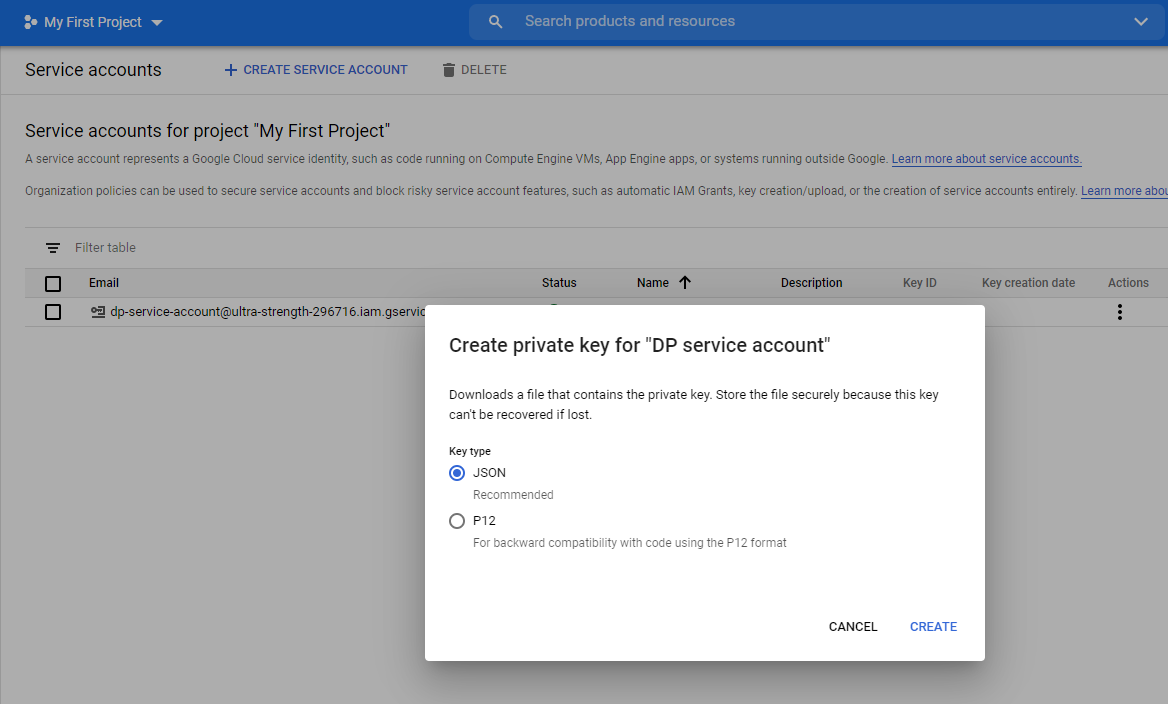Screen dimensions: 1168x704
Task: Click CANCEL in the private key dialog
Action: [853, 627]
